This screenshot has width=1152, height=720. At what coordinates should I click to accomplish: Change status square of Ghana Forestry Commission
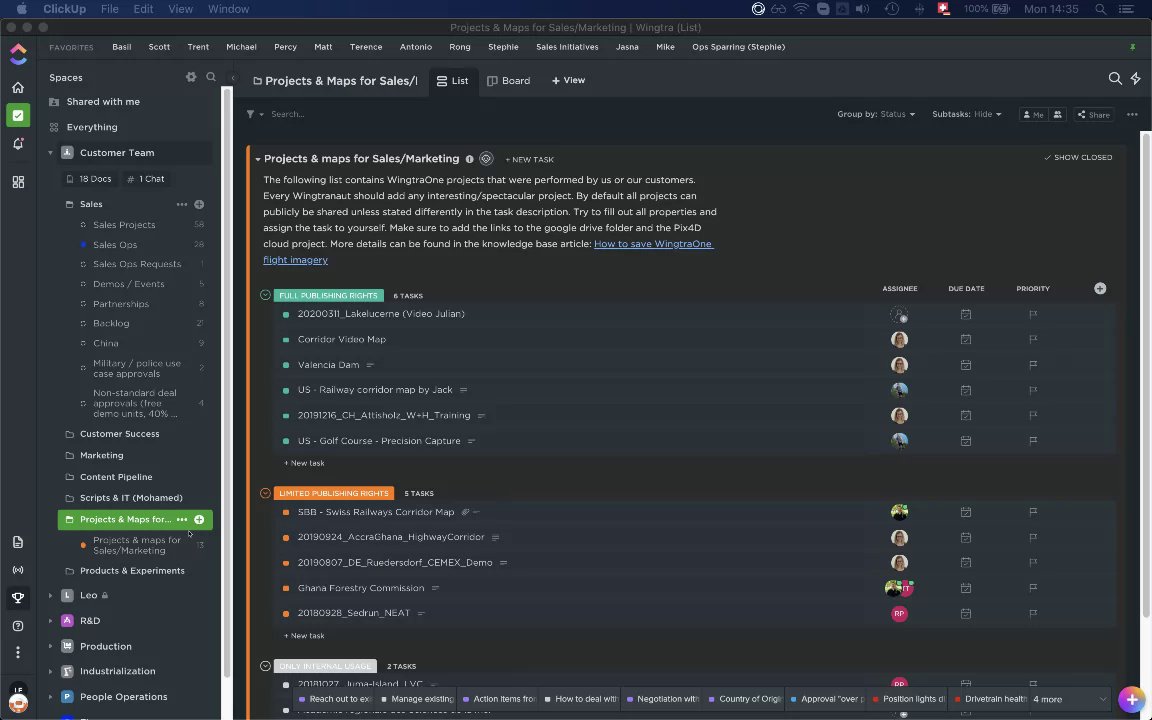point(286,588)
